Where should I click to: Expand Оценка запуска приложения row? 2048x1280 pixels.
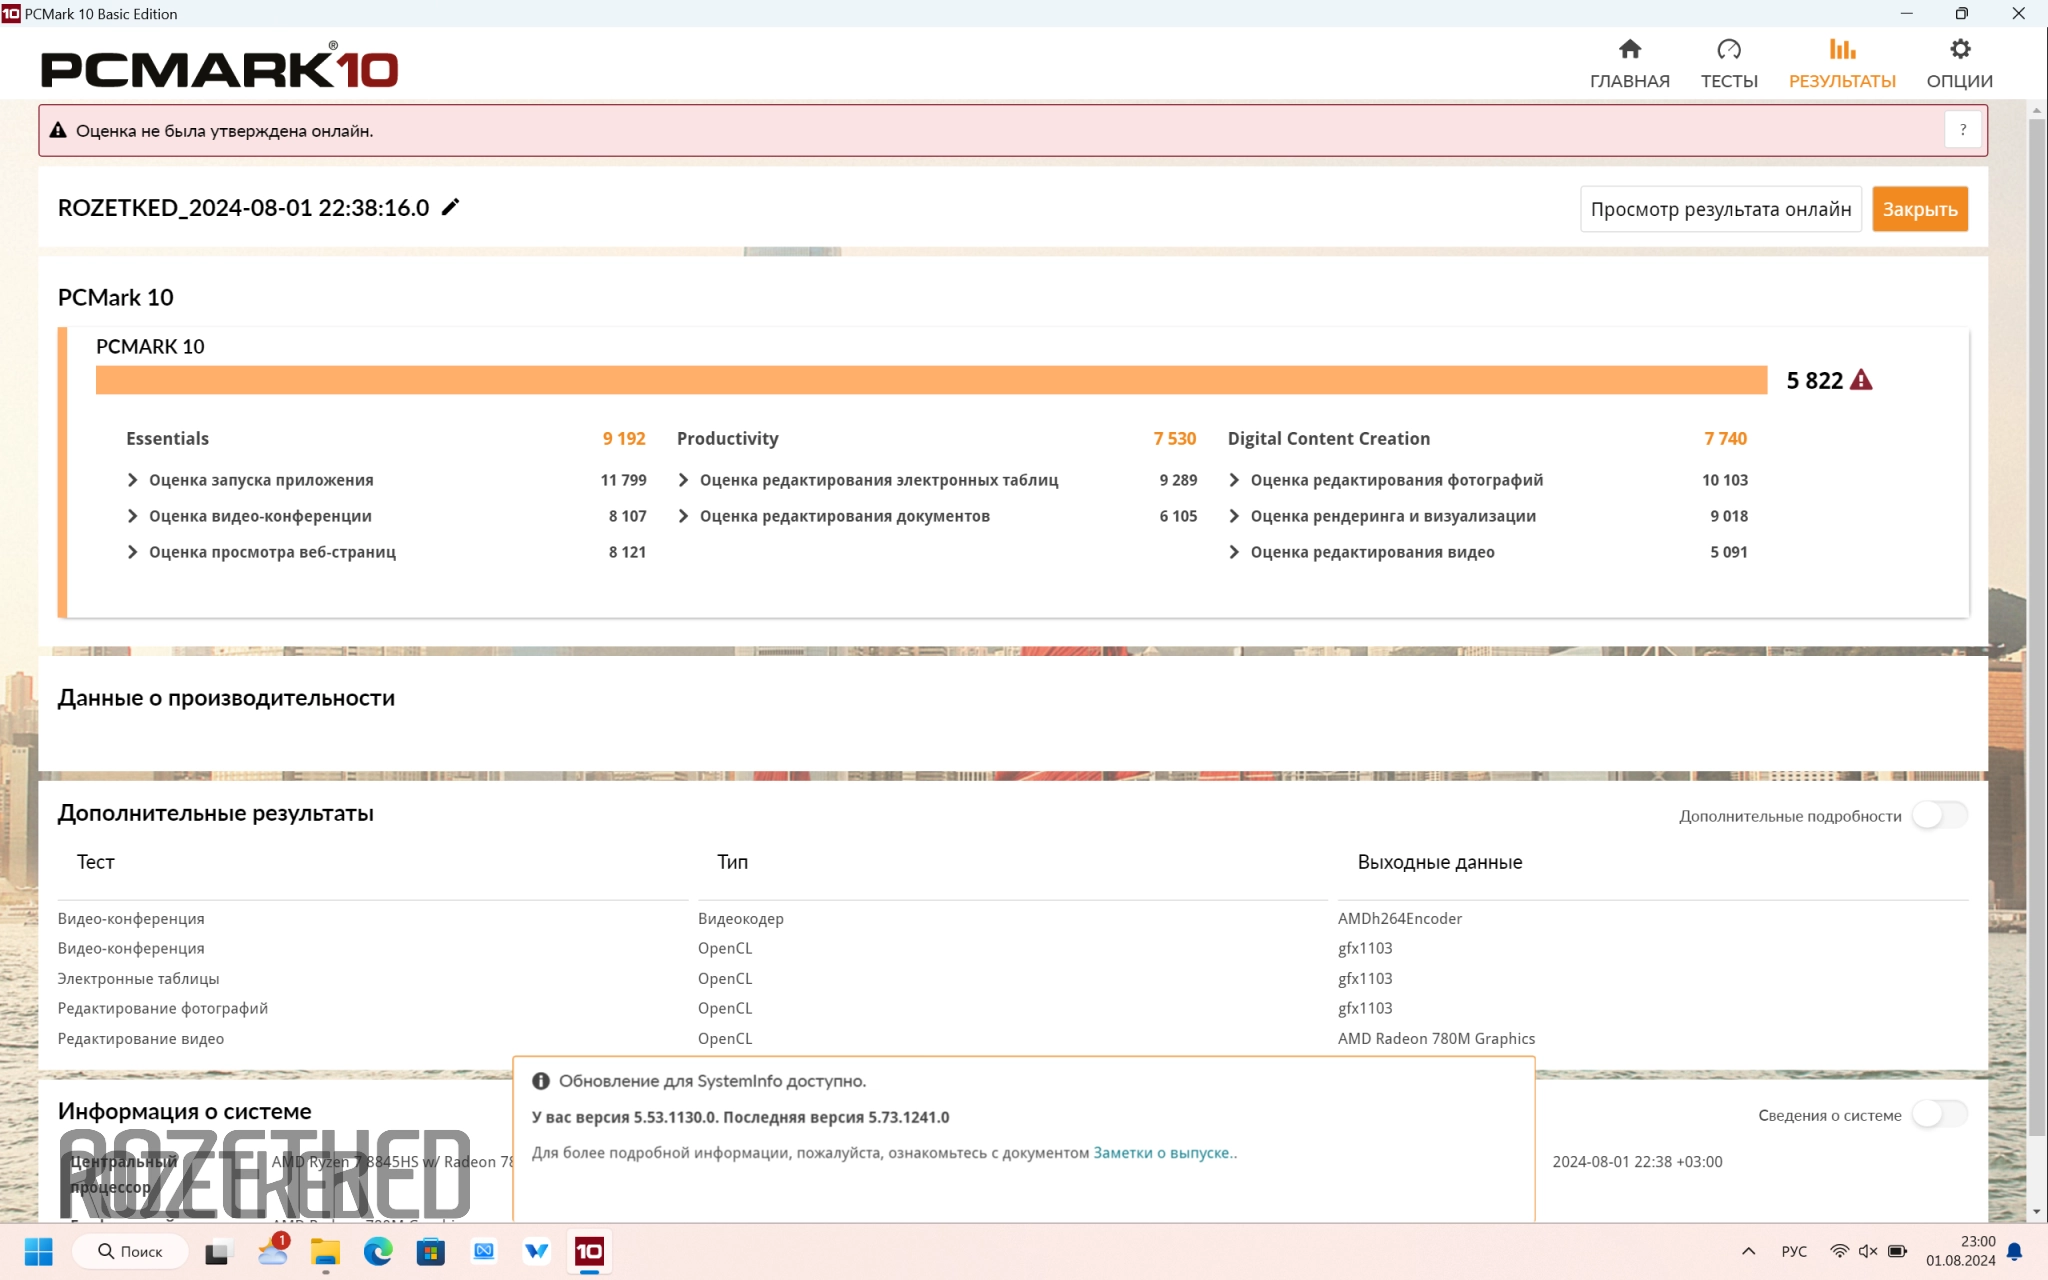click(133, 480)
